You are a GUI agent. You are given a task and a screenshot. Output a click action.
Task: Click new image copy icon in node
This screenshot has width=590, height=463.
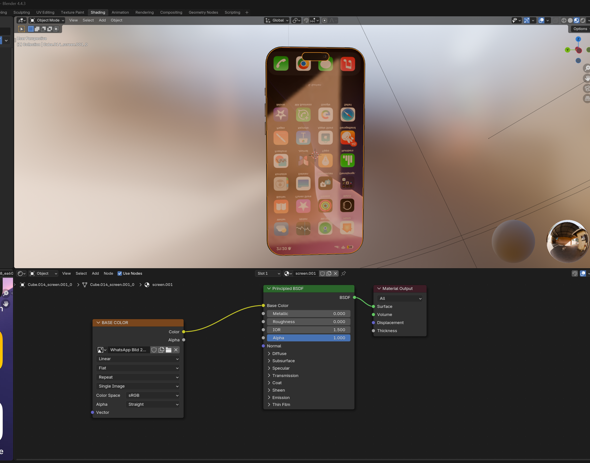[161, 350]
